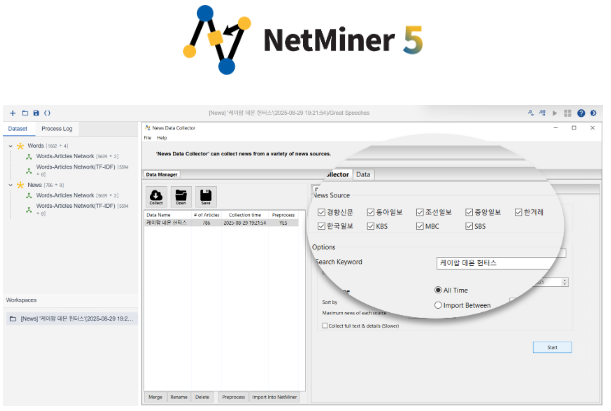611x411 pixels.
Task: Click the Collection time column header
Action: 245,215
